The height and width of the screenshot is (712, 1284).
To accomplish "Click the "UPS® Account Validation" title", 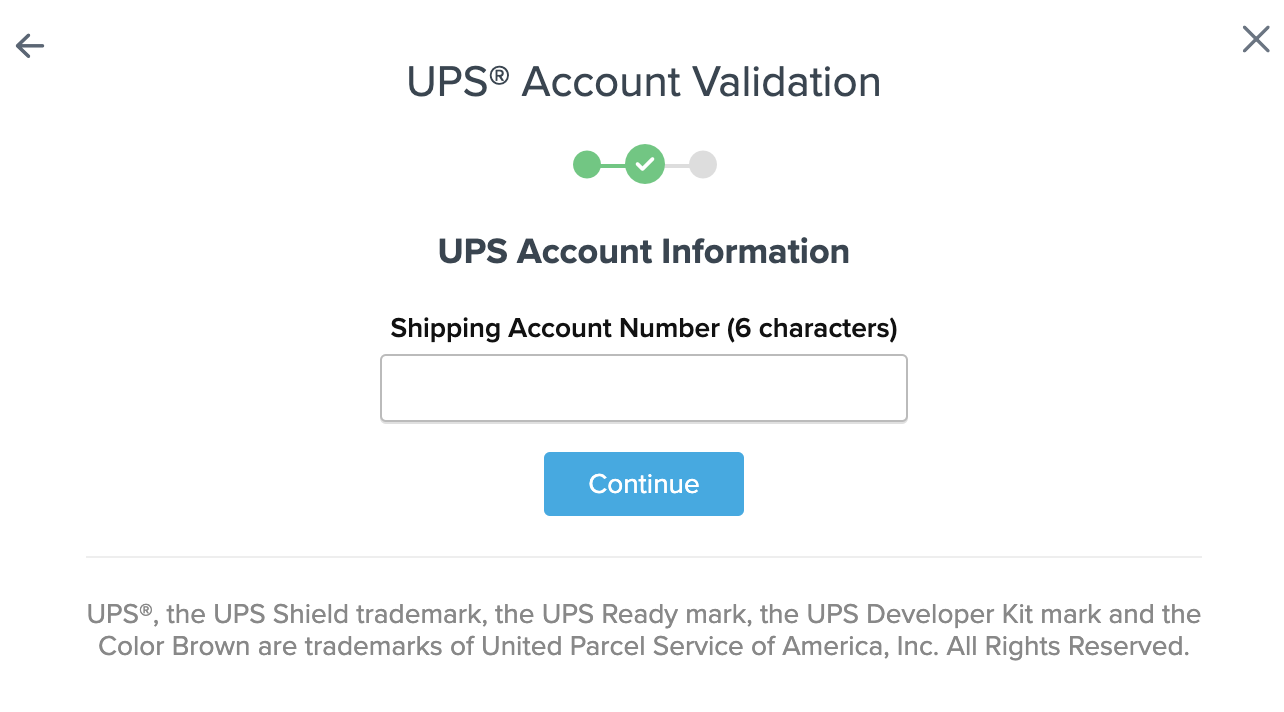I will [643, 82].
